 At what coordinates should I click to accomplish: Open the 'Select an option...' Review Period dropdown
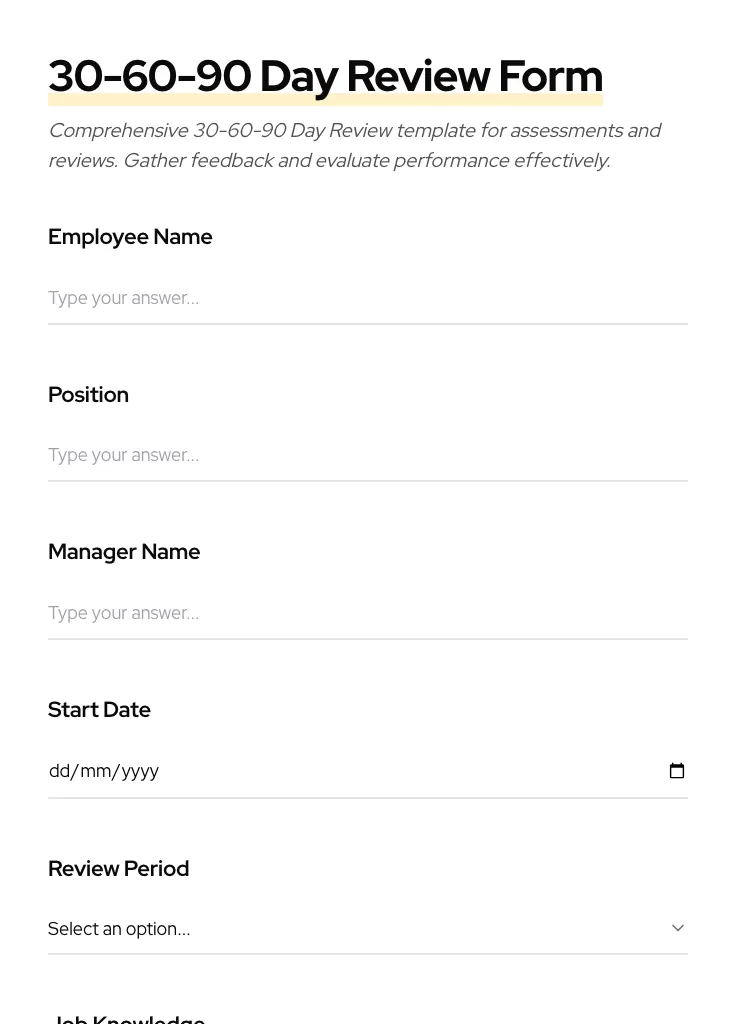(x=119, y=929)
